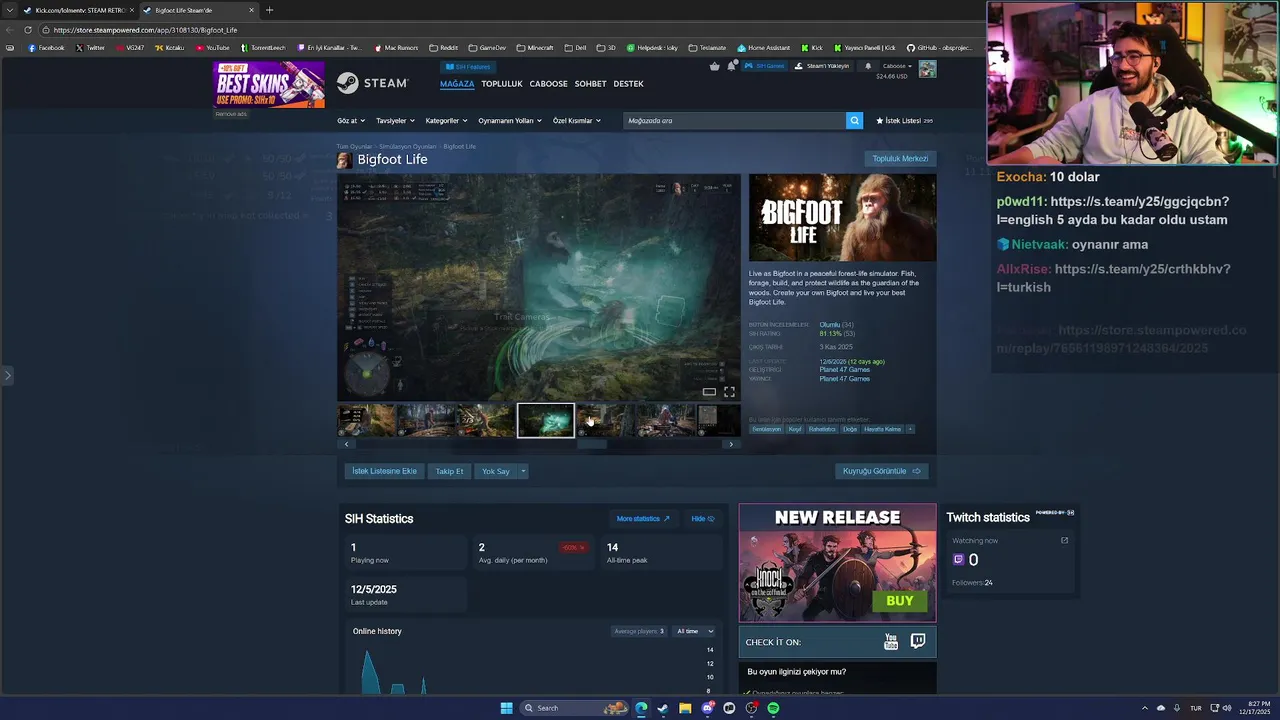Switch trailer to theater mode icon
Image resolution: width=1280 pixels, height=720 pixels.
[709, 392]
